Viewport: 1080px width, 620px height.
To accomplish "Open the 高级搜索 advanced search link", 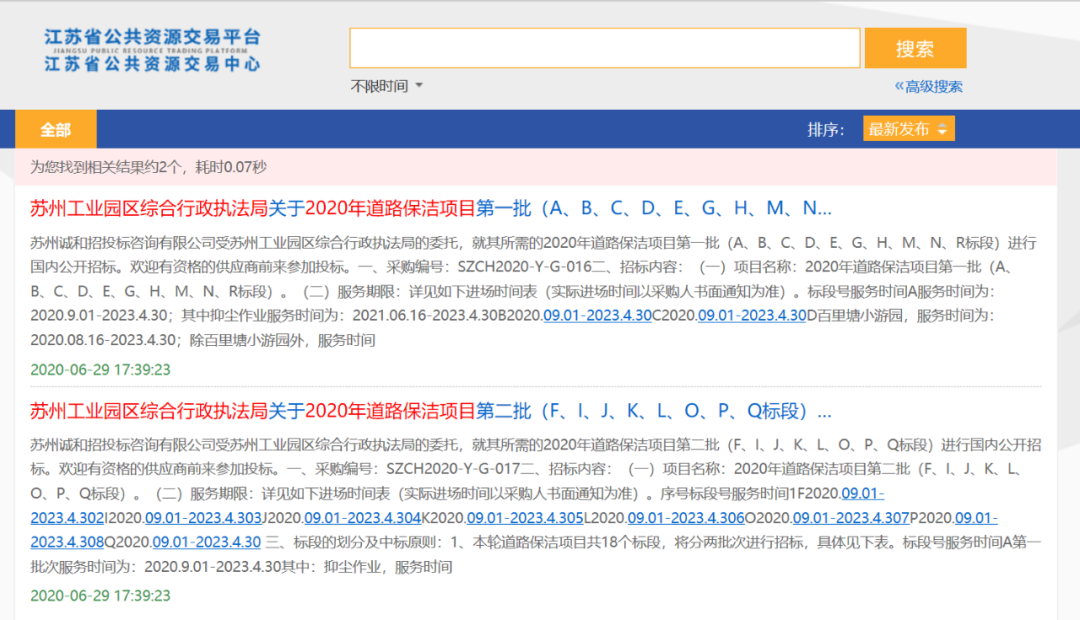I will 929,87.
